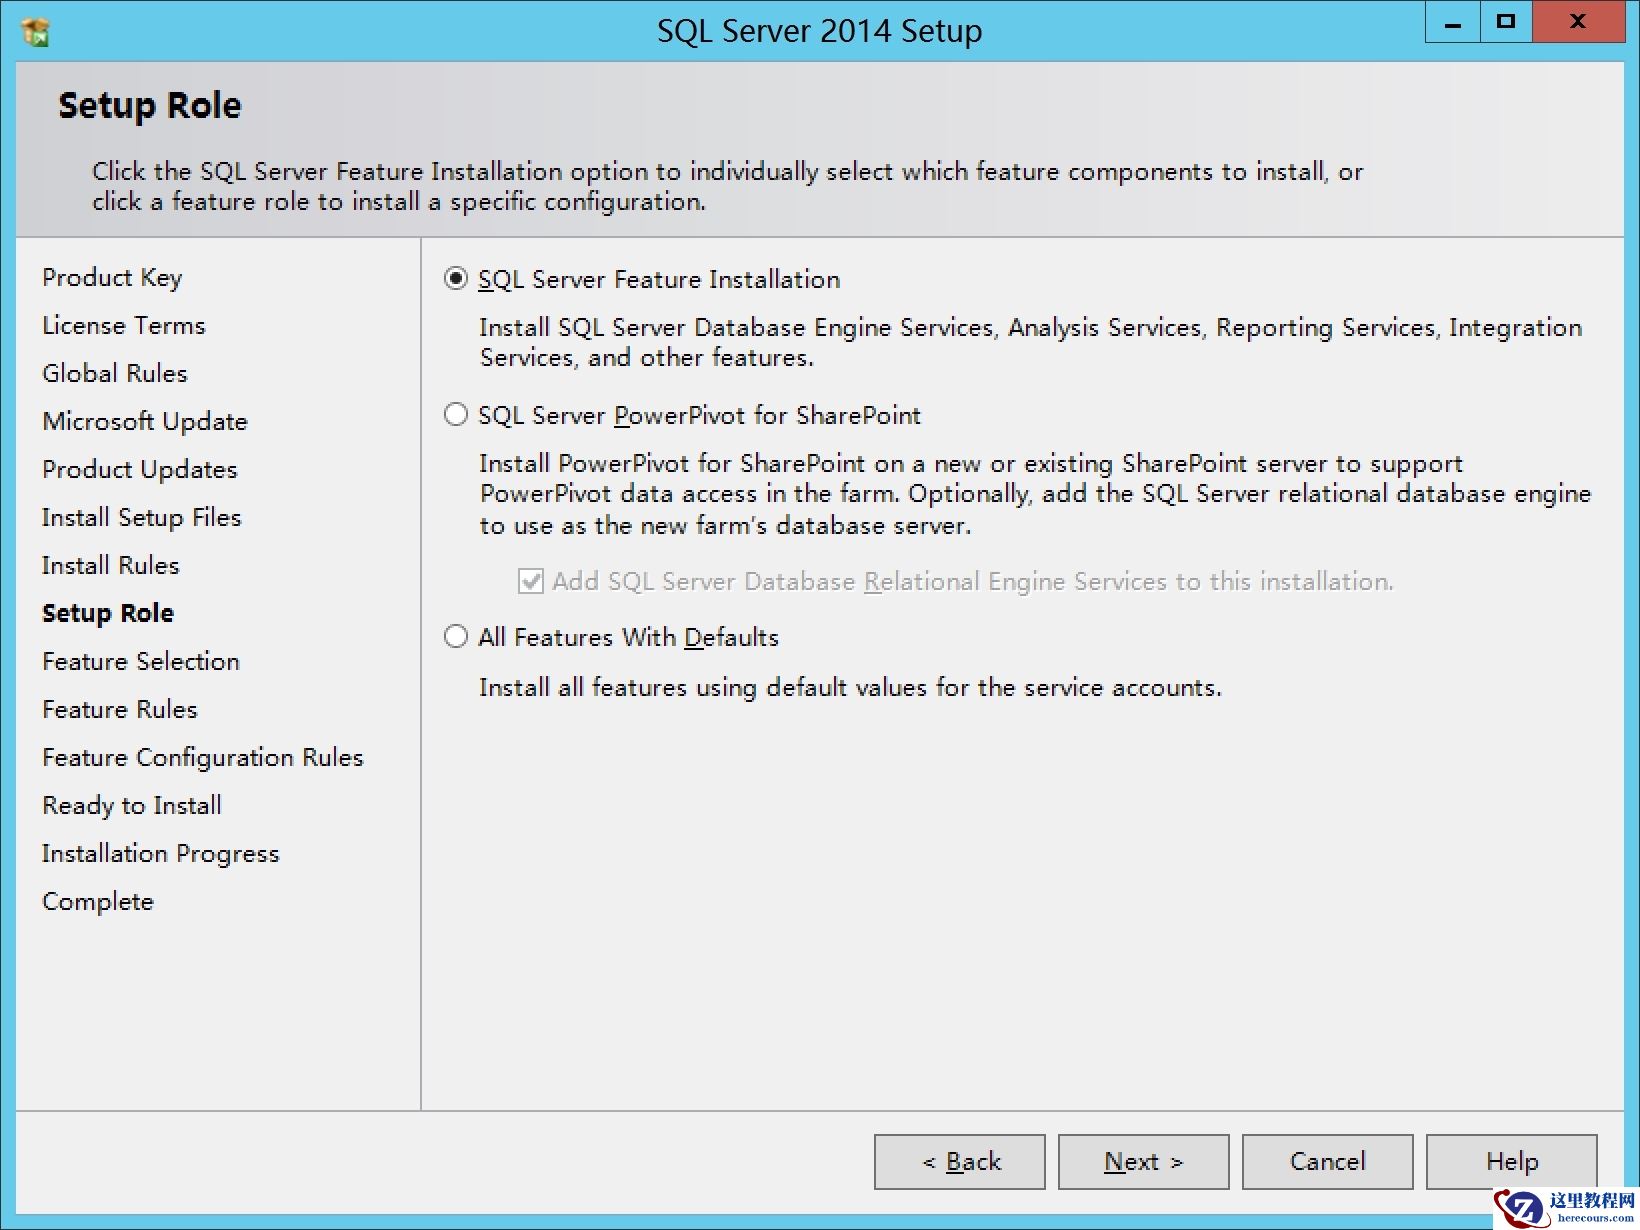
Task: Select Install Rules from the navigation
Action: coord(110,565)
